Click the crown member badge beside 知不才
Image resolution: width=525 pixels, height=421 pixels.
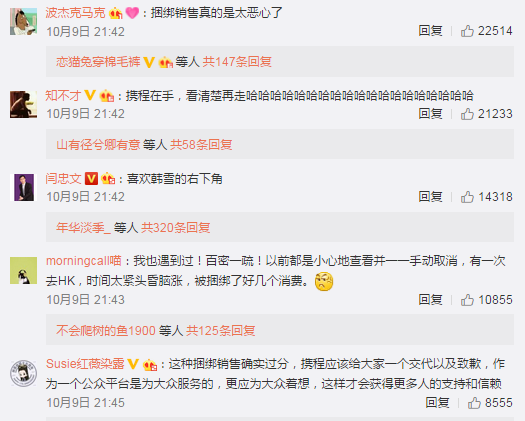107,96
